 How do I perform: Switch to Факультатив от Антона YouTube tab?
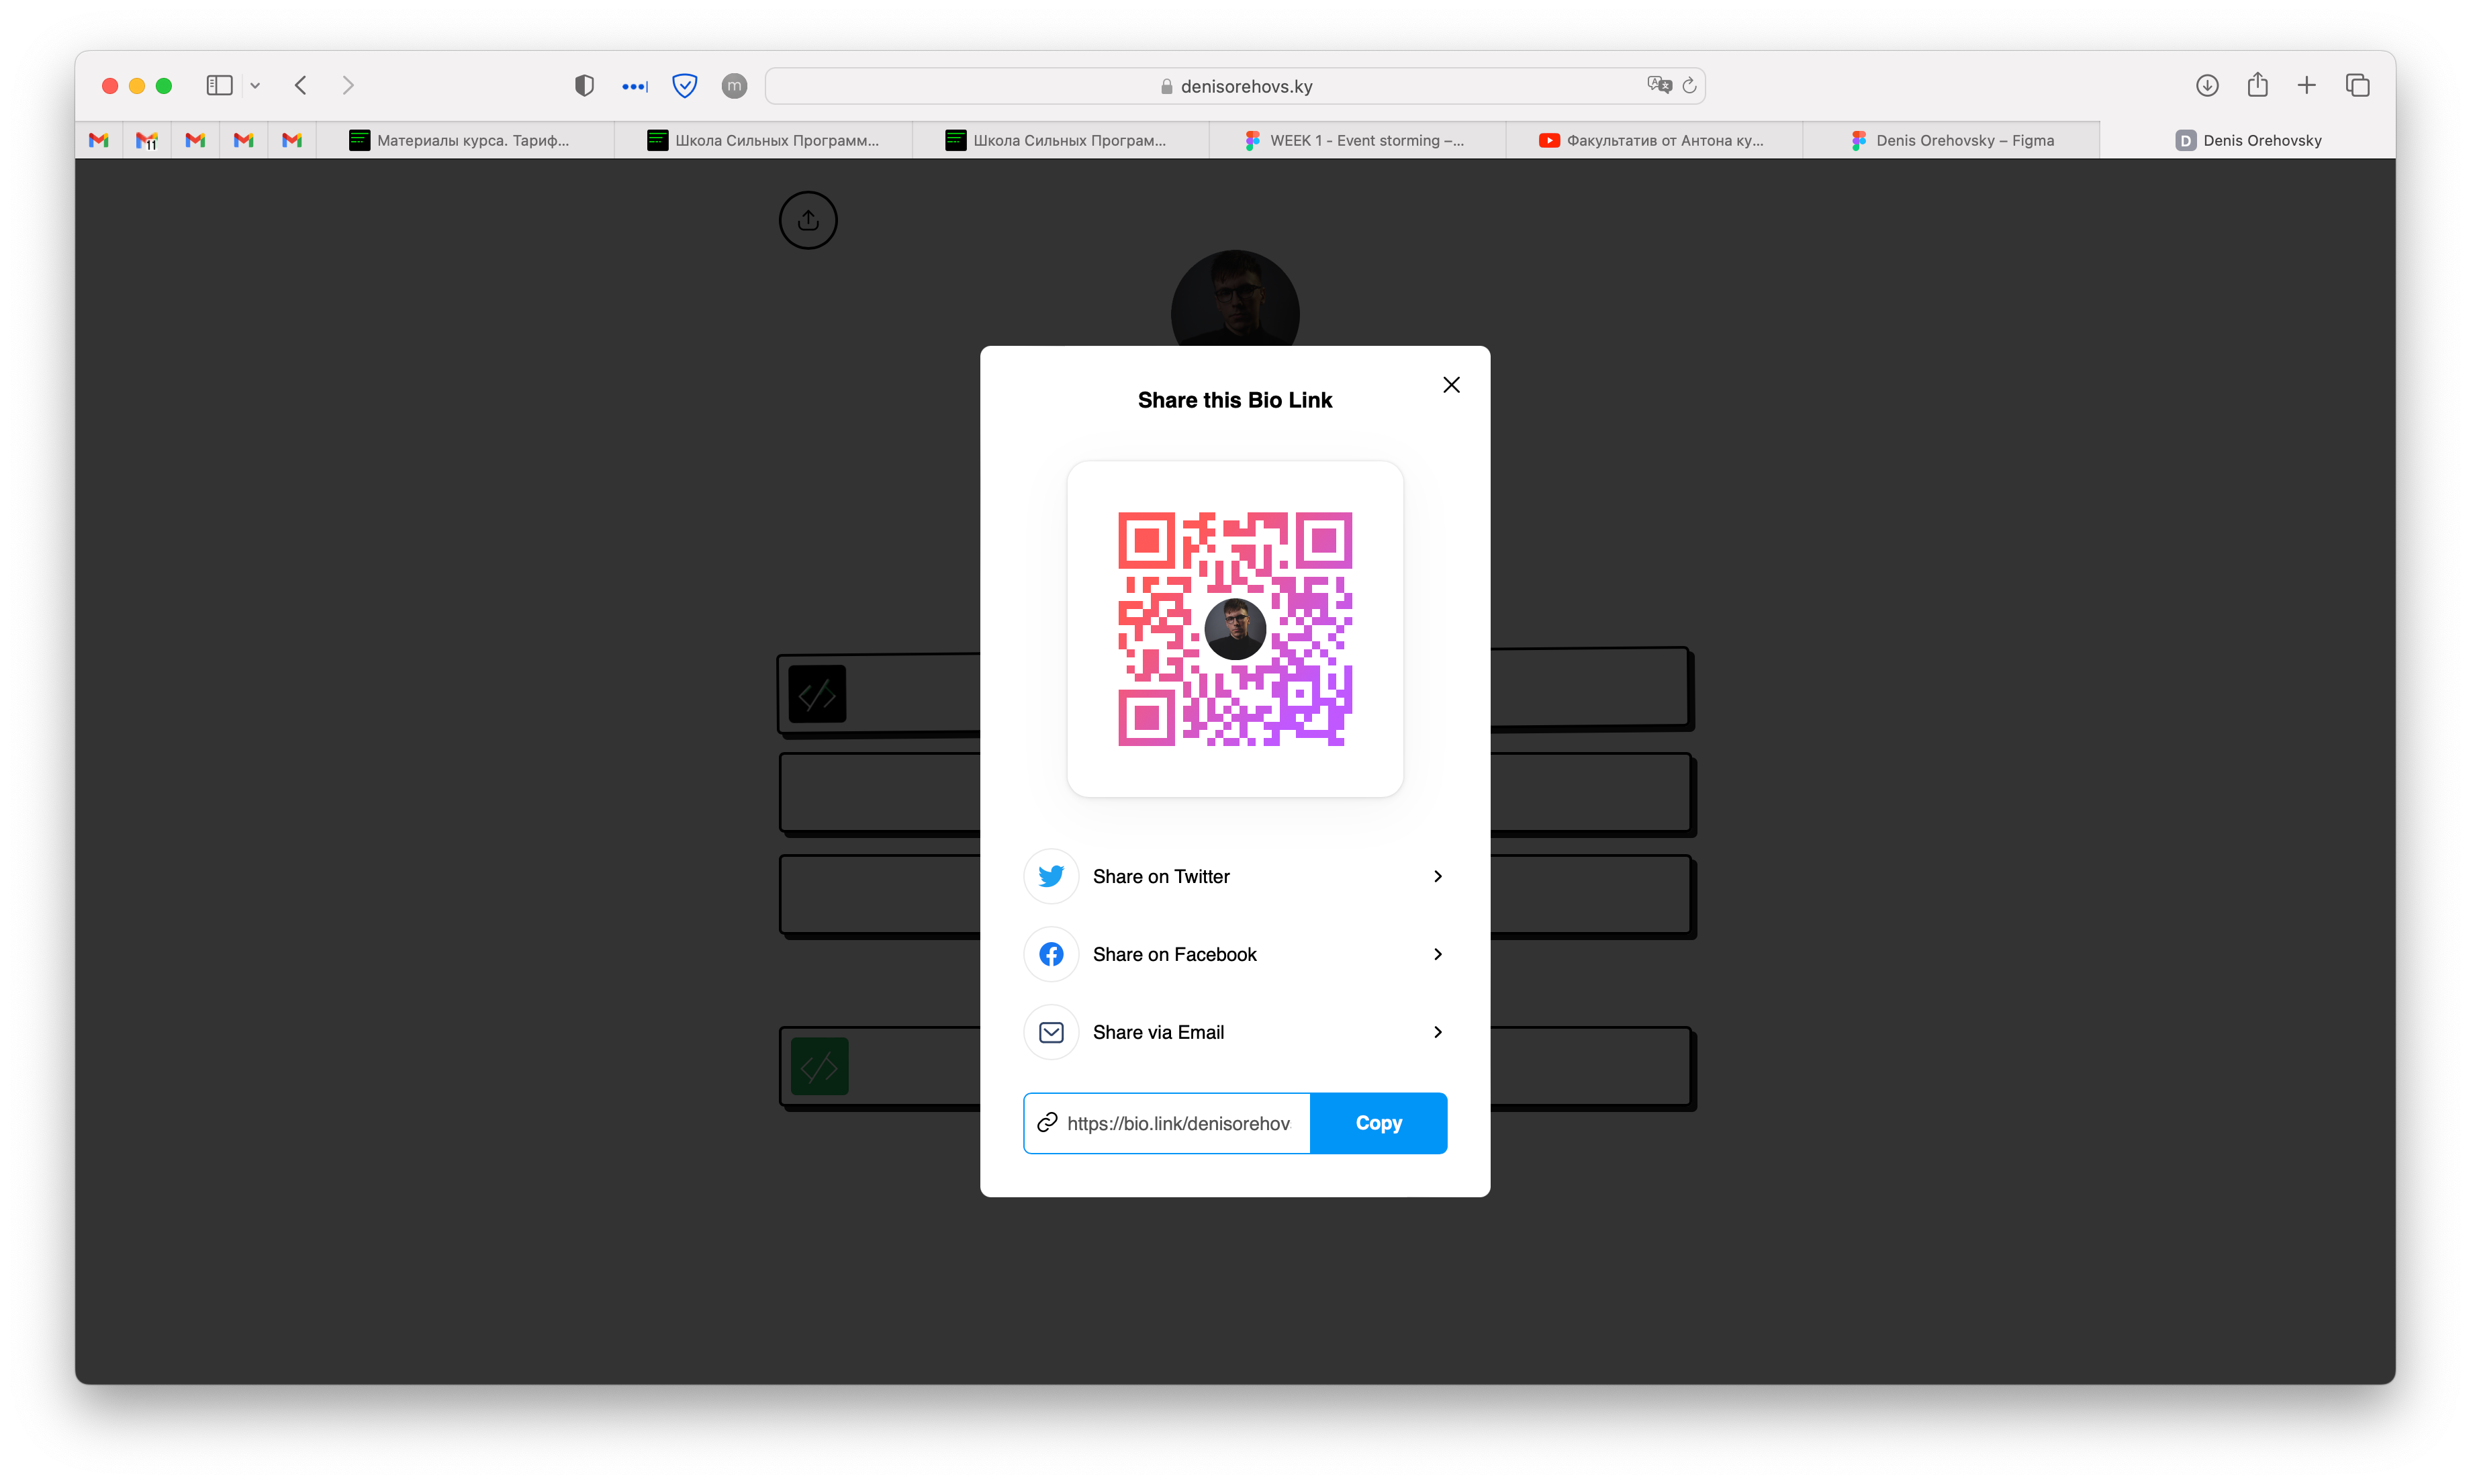(1654, 140)
